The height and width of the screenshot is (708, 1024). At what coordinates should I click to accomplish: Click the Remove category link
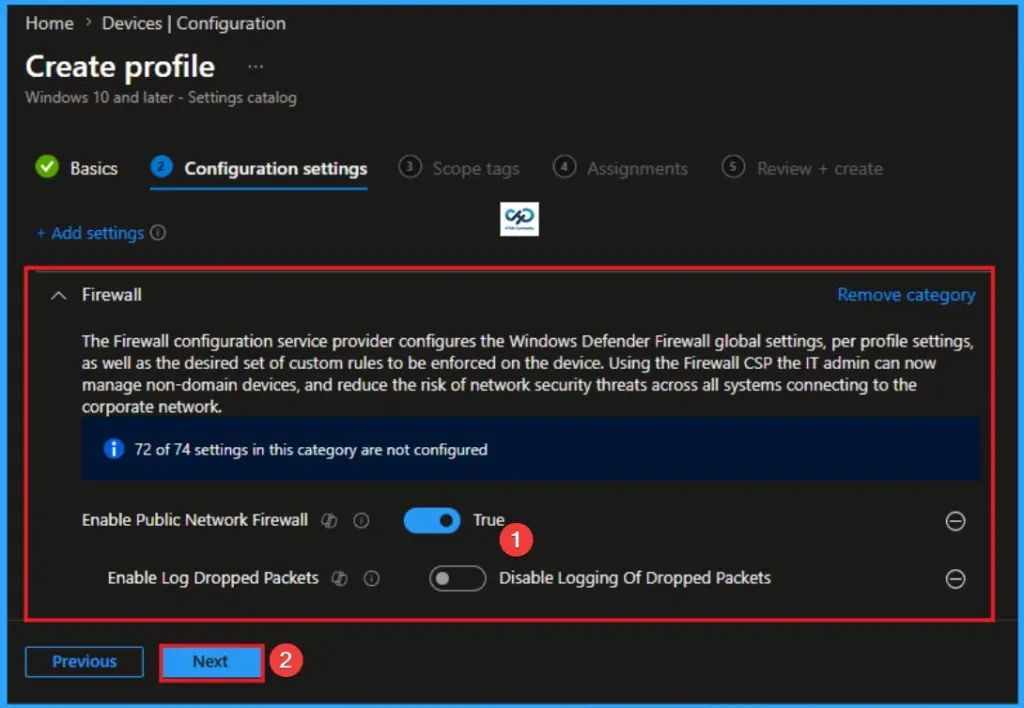coord(906,294)
